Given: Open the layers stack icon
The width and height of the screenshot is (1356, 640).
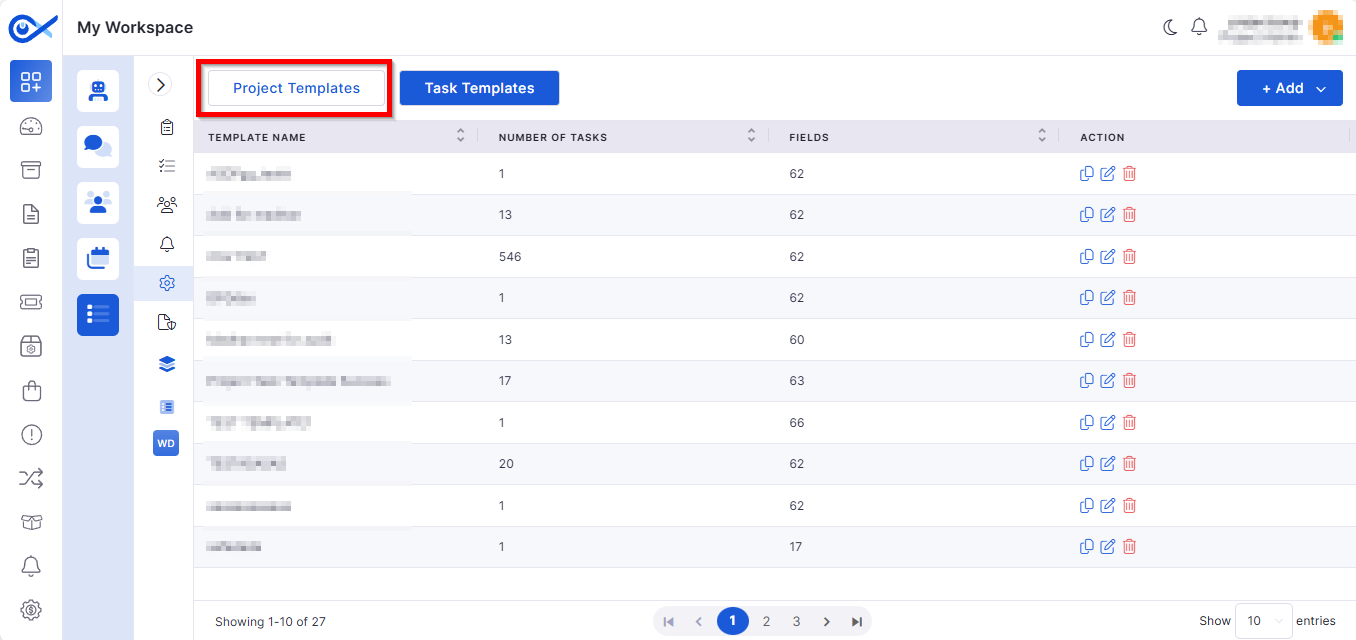Looking at the screenshot, I should [167, 364].
